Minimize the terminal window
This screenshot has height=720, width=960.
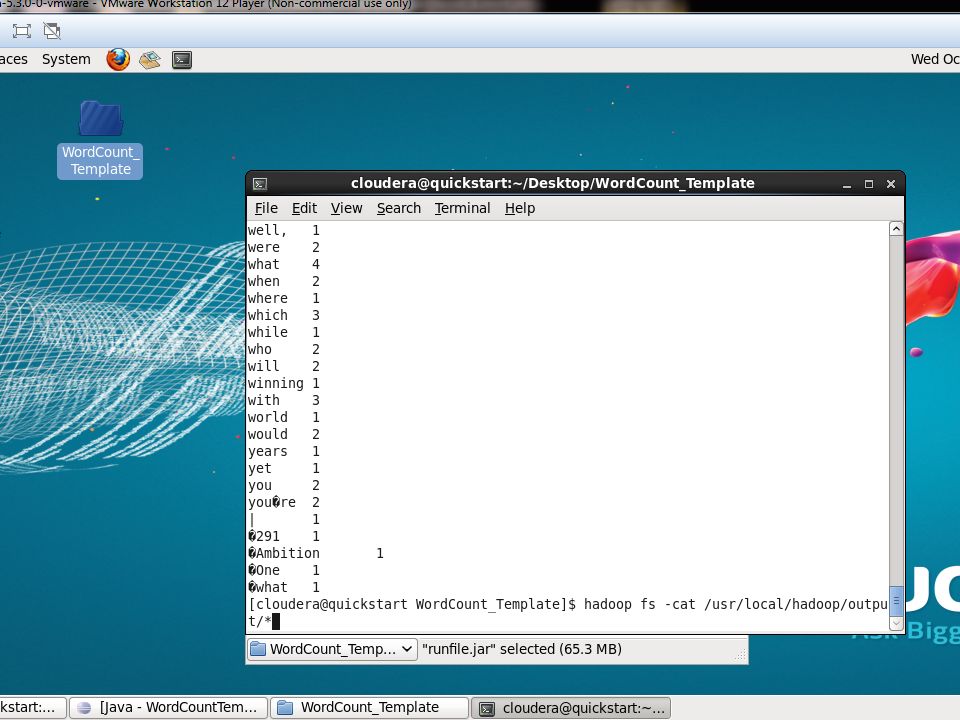[x=847, y=184]
